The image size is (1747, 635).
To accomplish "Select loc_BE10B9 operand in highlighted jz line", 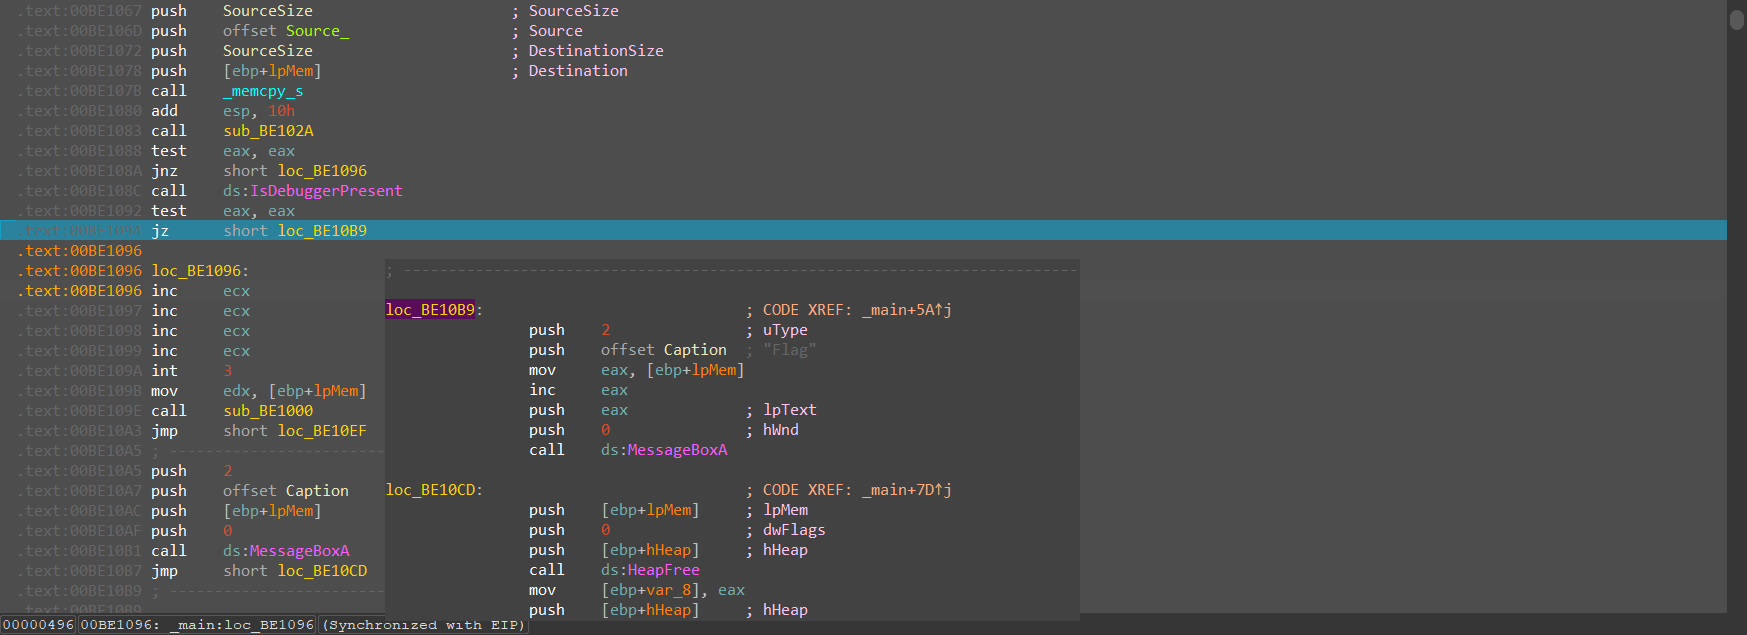I will click(x=322, y=231).
